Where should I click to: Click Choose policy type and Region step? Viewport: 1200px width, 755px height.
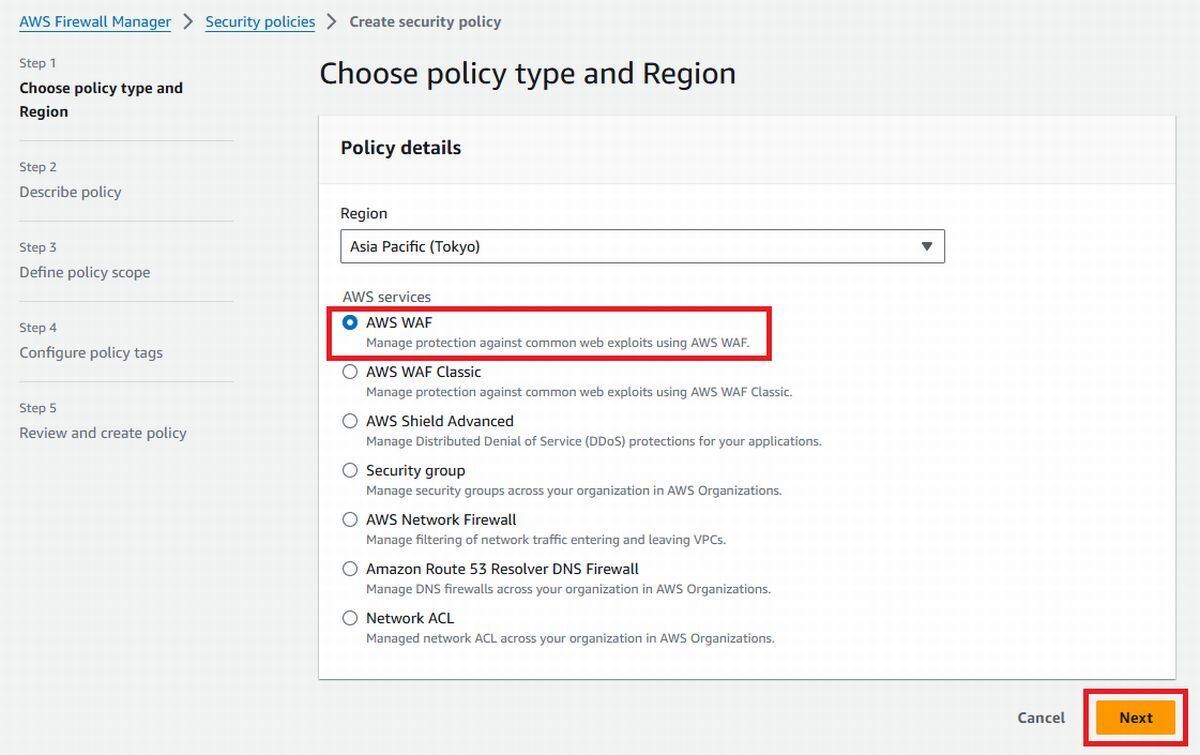tap(101, 100)
